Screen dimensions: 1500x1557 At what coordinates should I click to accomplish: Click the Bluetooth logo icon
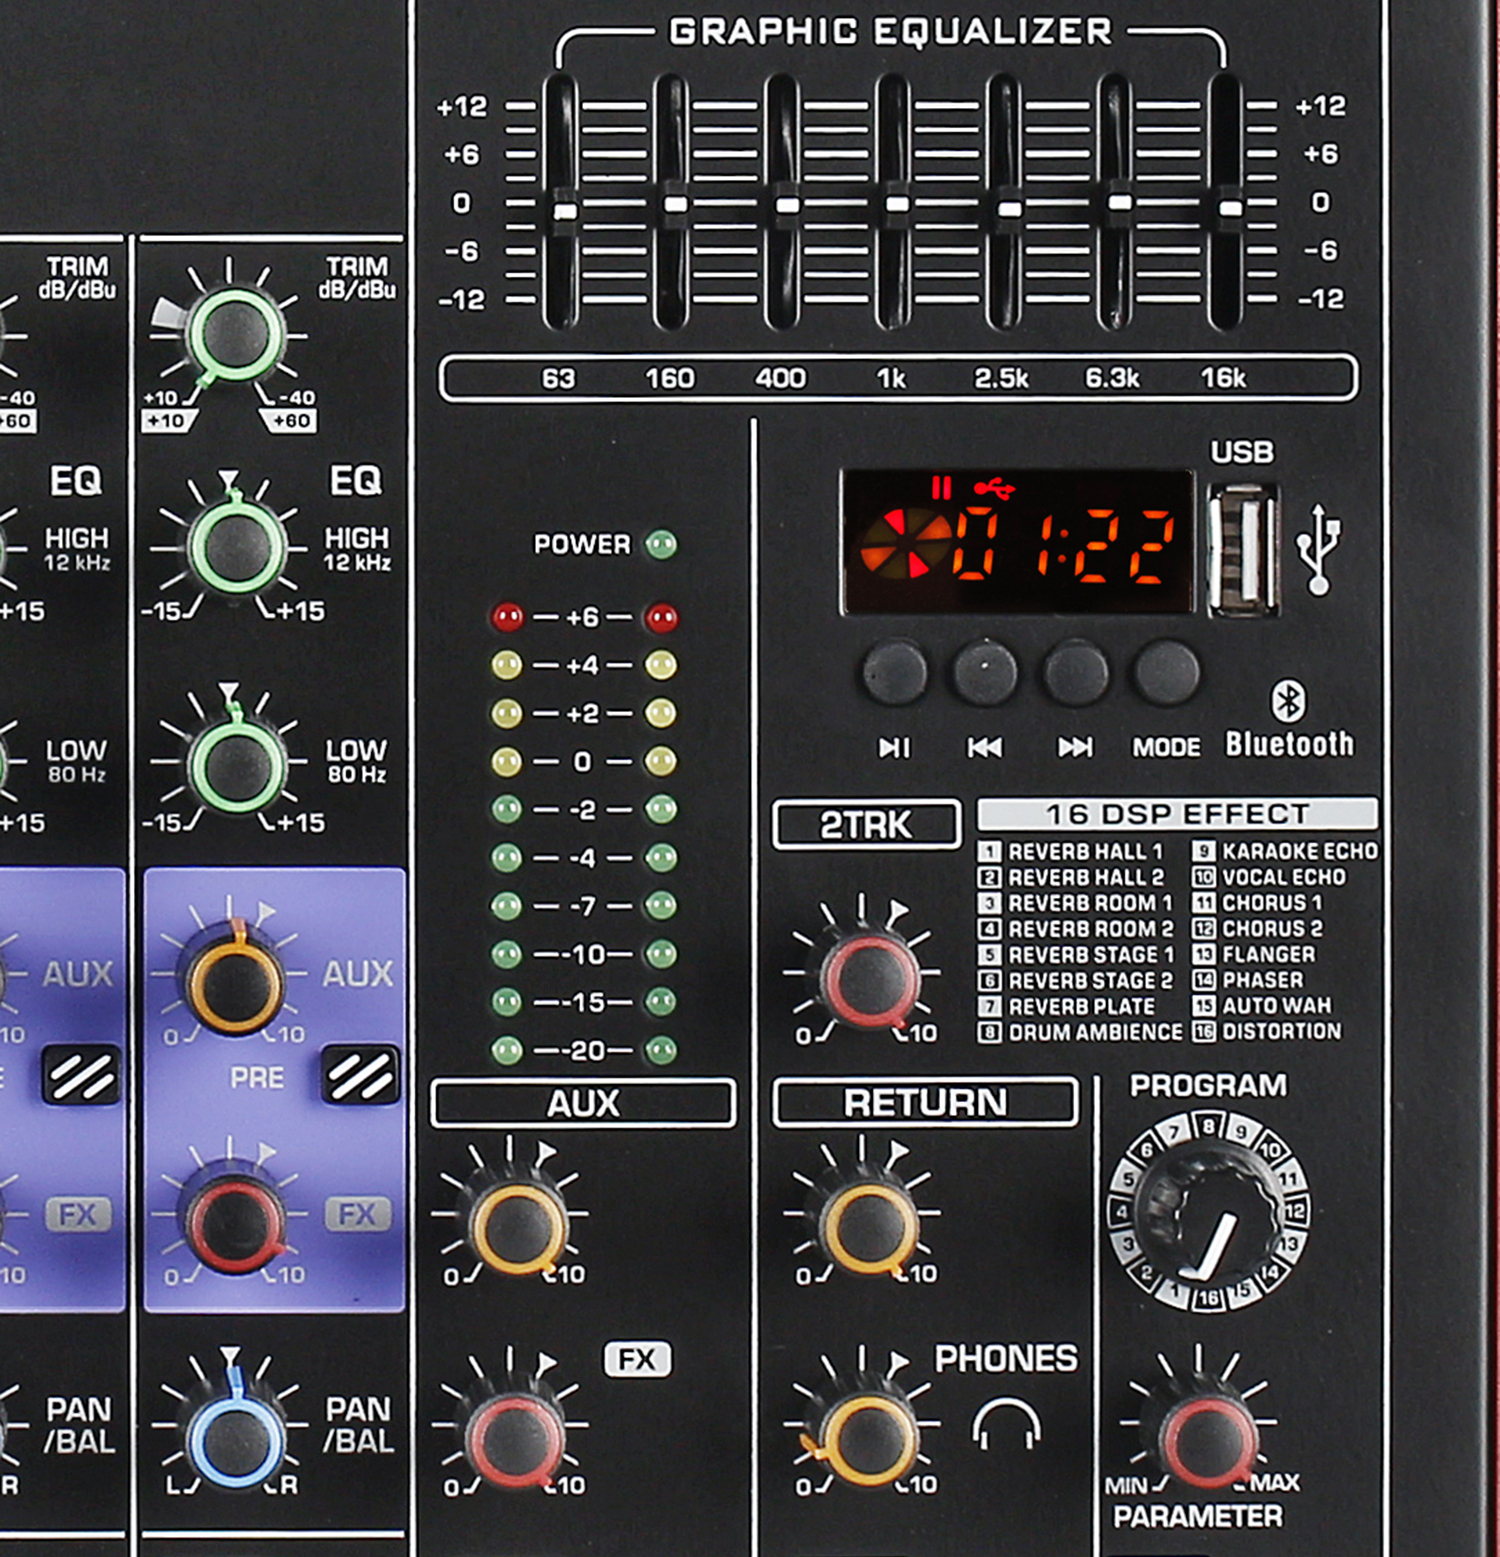pyautogui.click(x=1287, y=701)
